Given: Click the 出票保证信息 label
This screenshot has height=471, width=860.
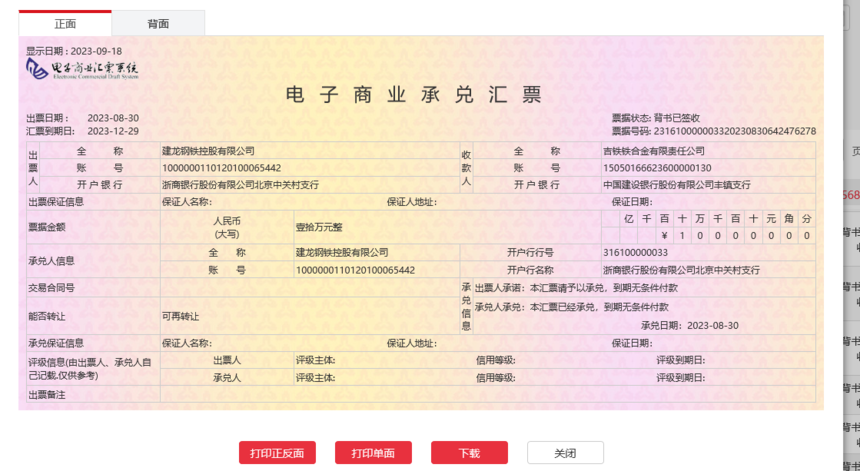Looking at the screenshot, I should (56, 202).
